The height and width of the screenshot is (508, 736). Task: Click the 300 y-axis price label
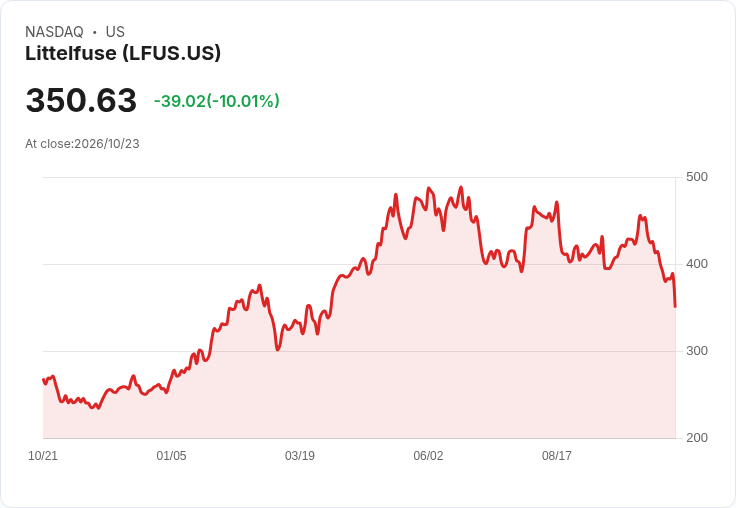click(x=697, y=351)
